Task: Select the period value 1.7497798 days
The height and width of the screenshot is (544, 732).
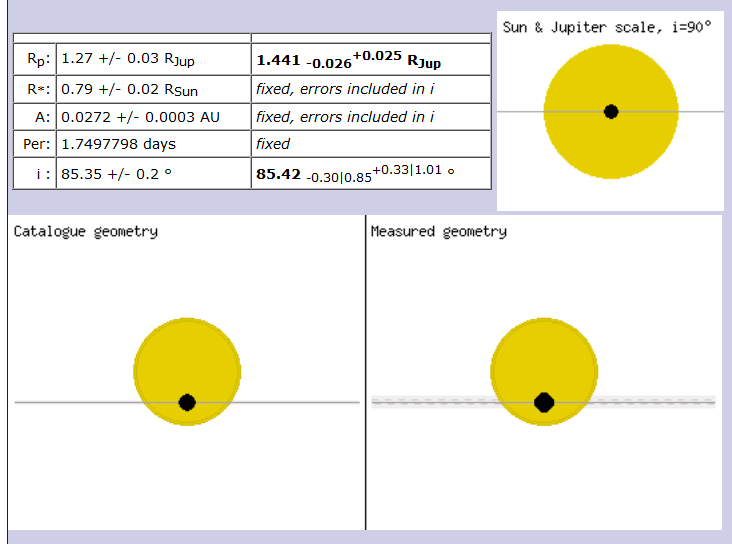Action: pyautogui.click(x=118, y=144)
